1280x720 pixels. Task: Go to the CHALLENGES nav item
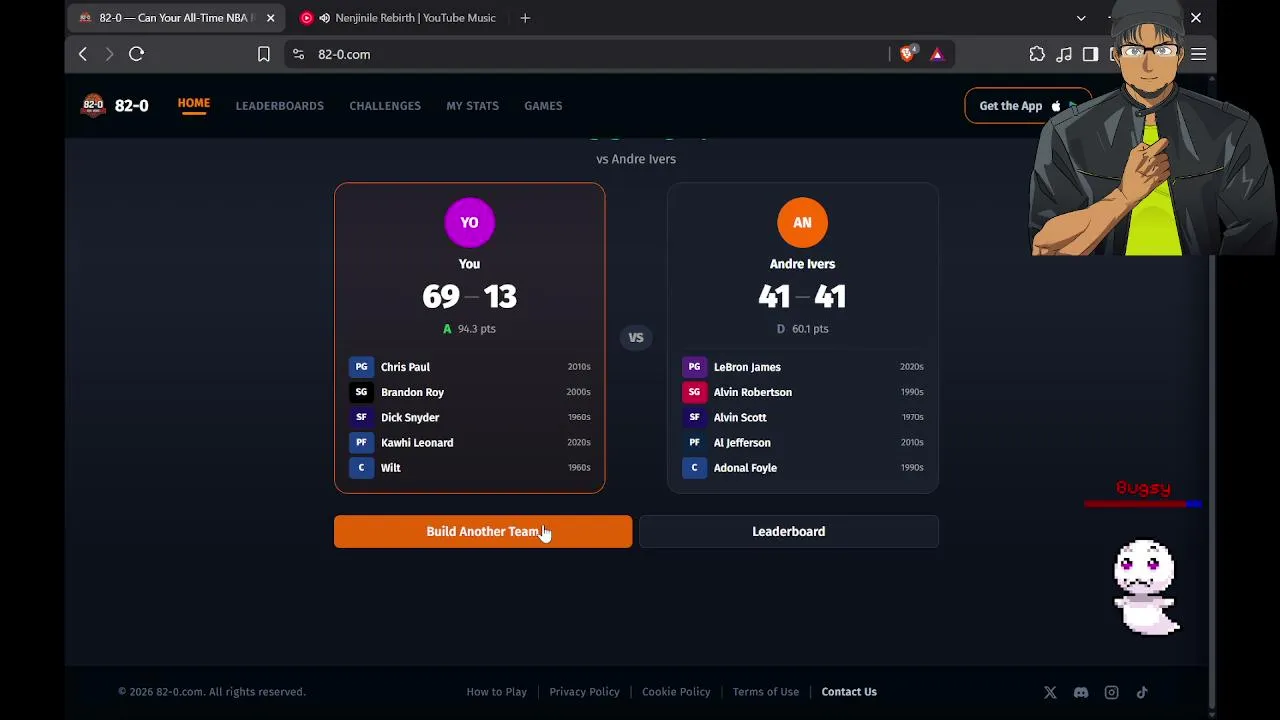point(385,106)
